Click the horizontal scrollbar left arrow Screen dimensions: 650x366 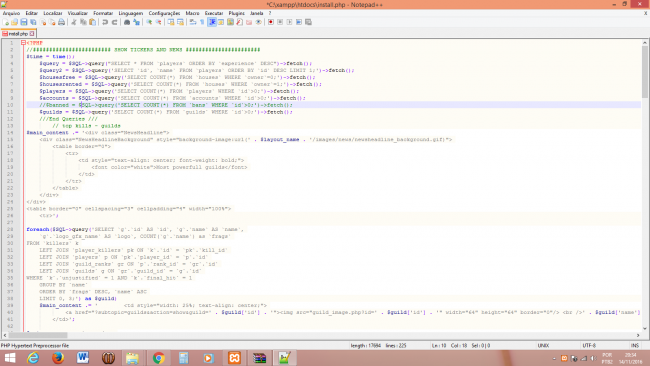tap(5, 335)
